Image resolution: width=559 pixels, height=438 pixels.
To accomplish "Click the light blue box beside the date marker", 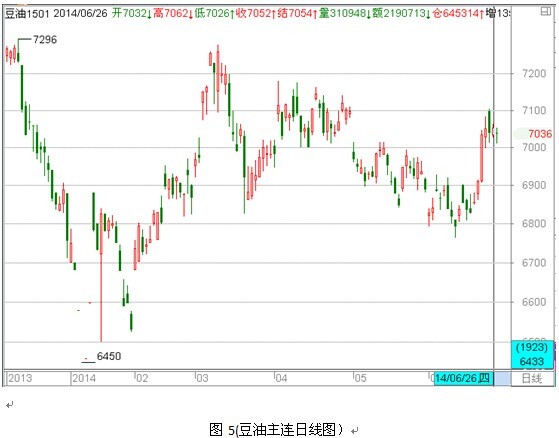I will coord(502,378).
